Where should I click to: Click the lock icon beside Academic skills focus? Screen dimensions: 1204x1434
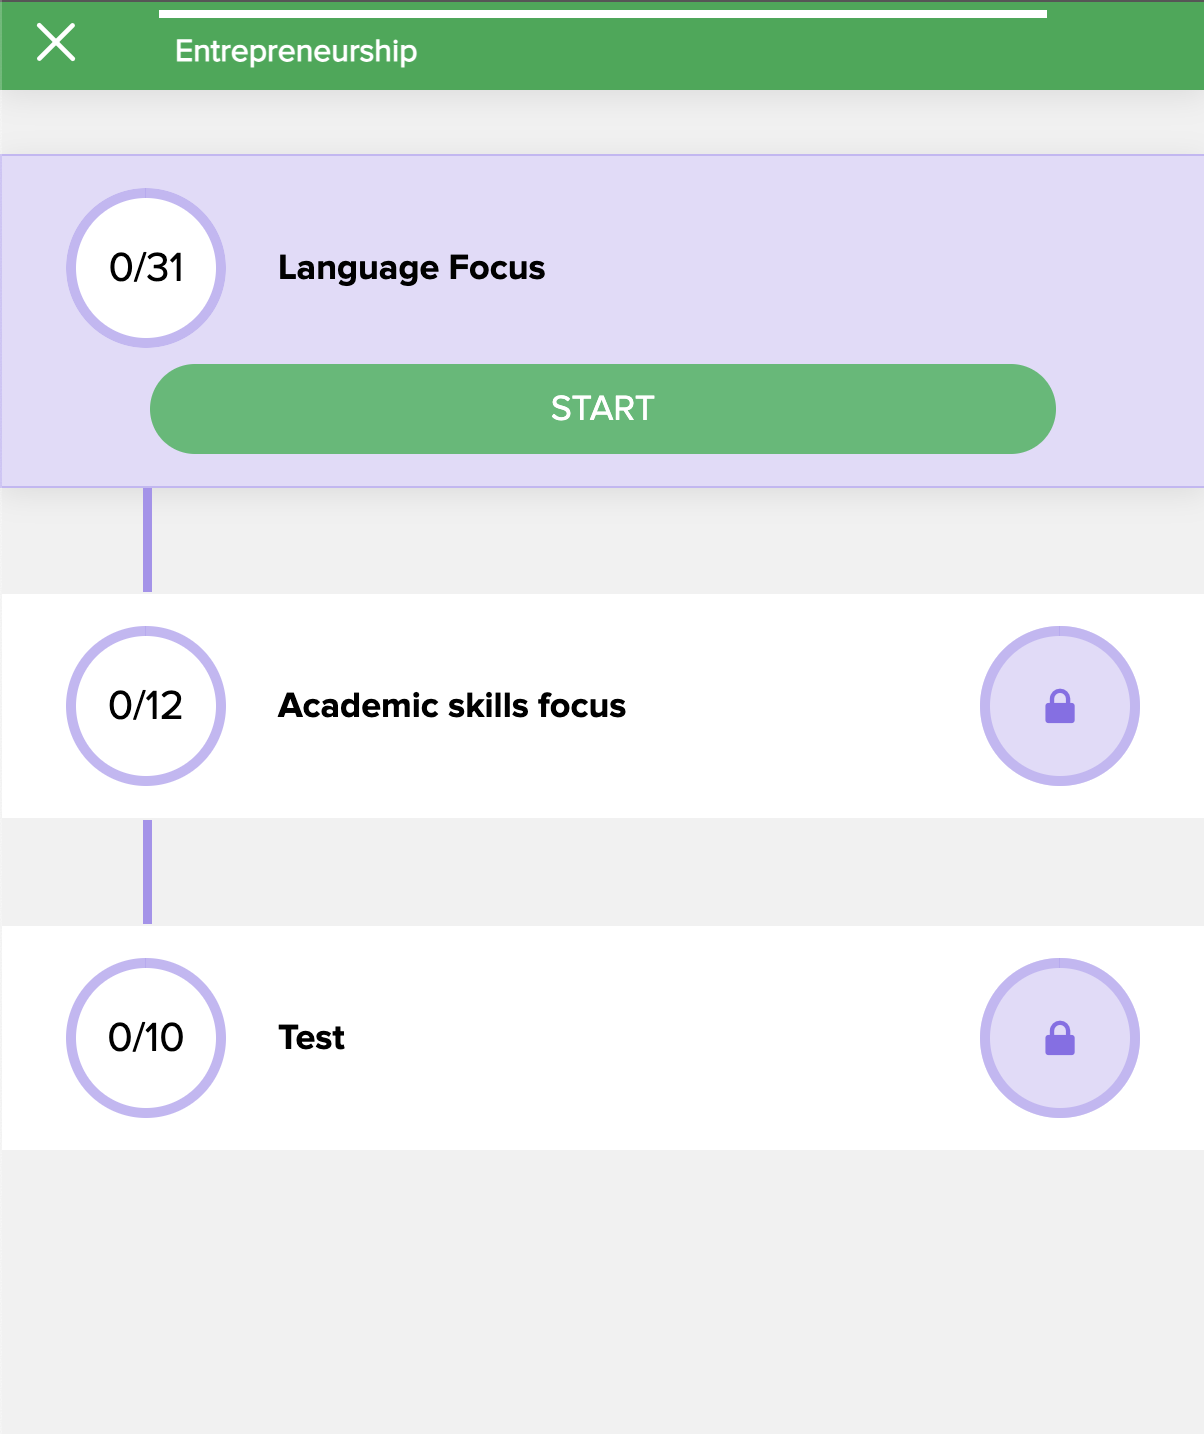[x=1059, y=706]
